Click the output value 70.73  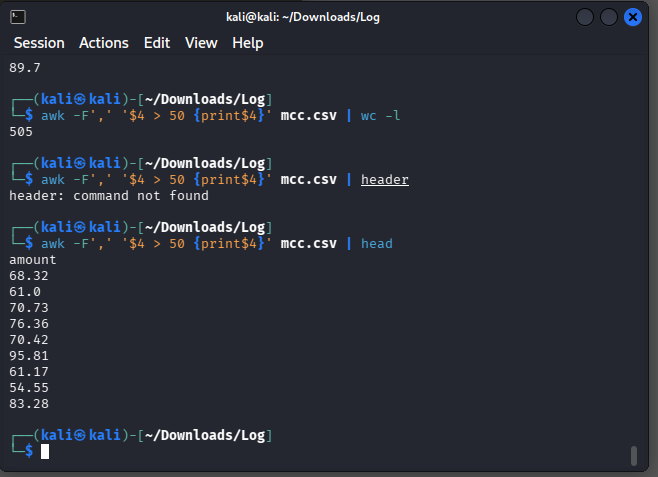coord(29,308)
